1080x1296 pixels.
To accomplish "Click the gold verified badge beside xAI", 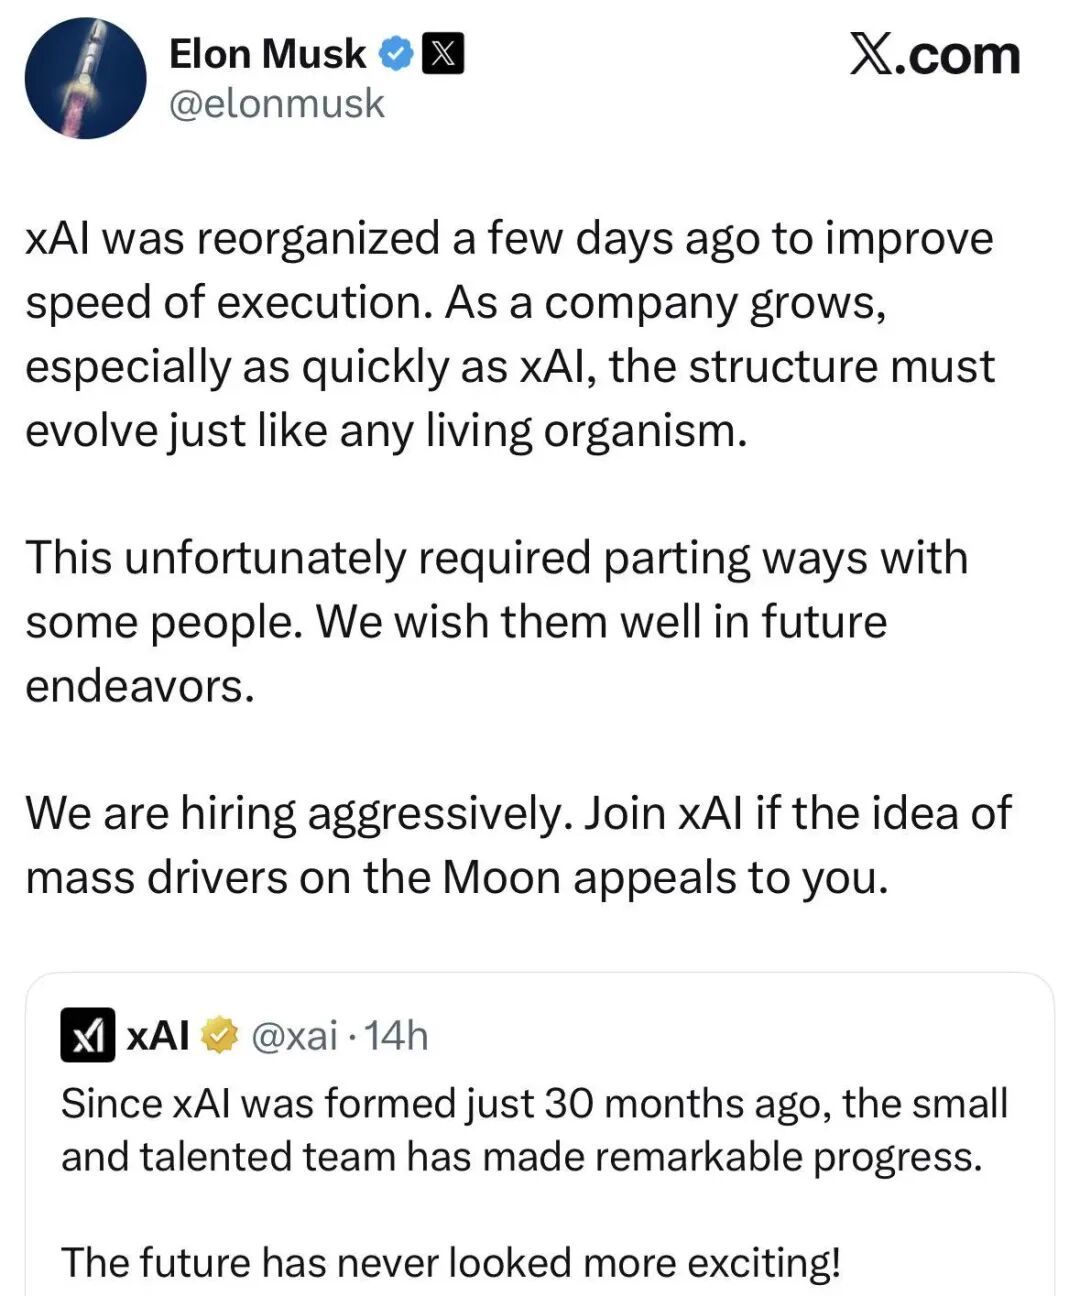I will pos(219,1036).
